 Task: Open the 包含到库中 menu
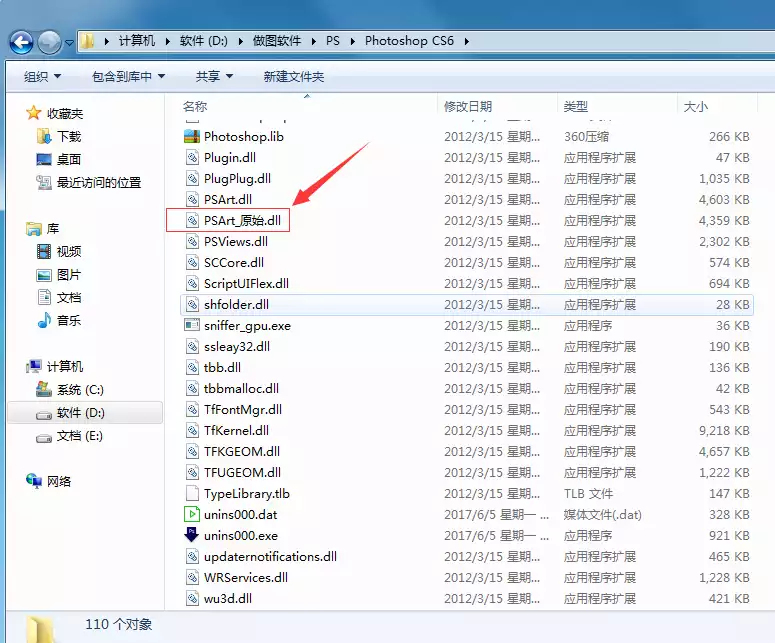tap(128, 77)
